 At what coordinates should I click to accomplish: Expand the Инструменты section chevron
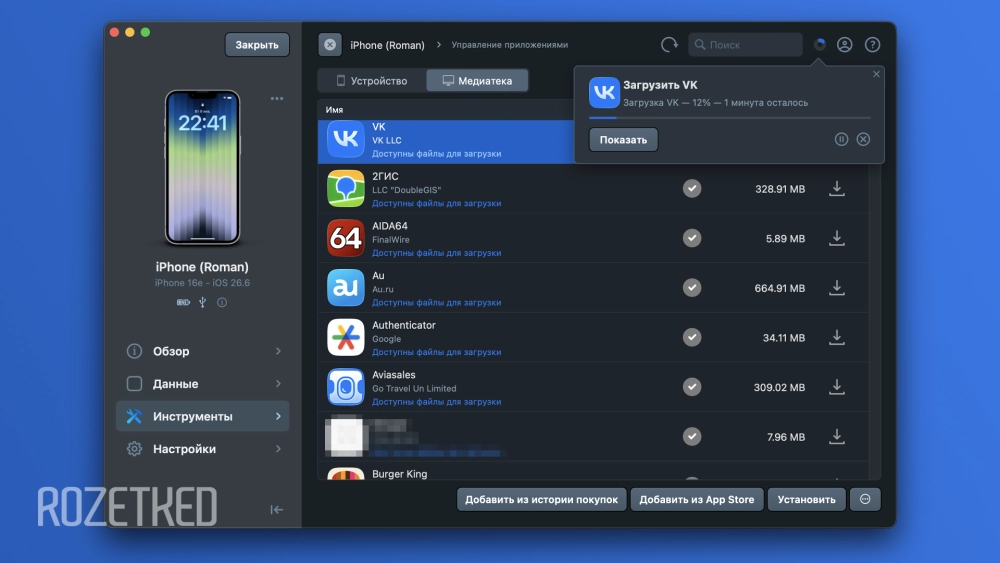[278, 416]
